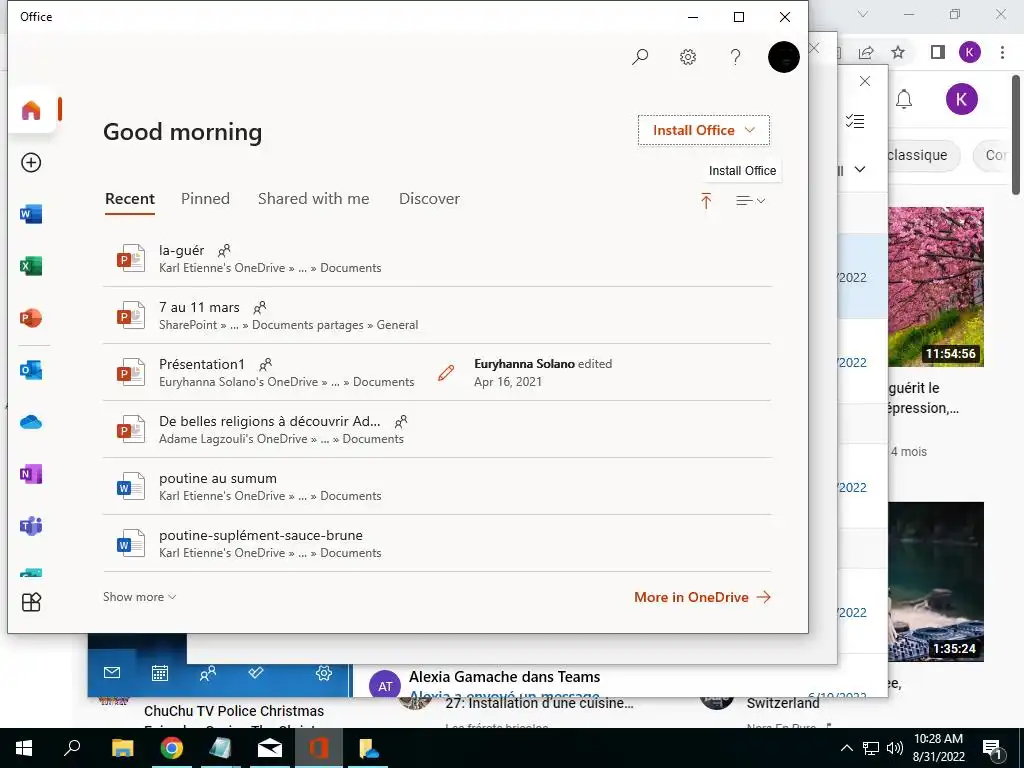This screenshot has height=768, width=1024.
Task: Open poutine-suplément-sauce-brune document
Action: click(x=437, y=543)
